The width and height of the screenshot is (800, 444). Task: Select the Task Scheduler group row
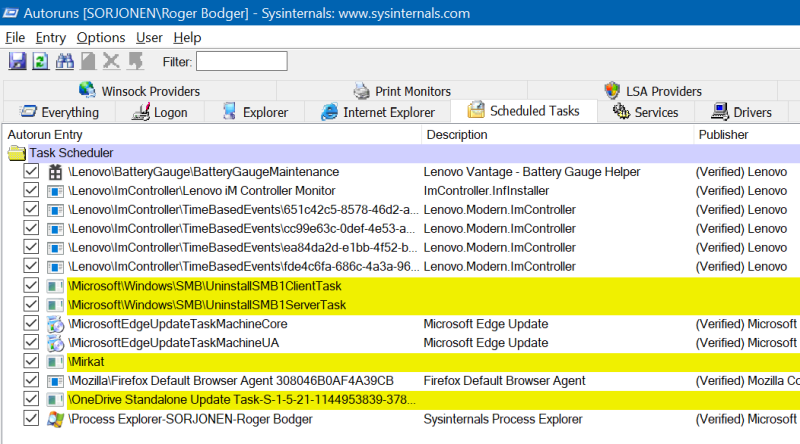point(56,153)
